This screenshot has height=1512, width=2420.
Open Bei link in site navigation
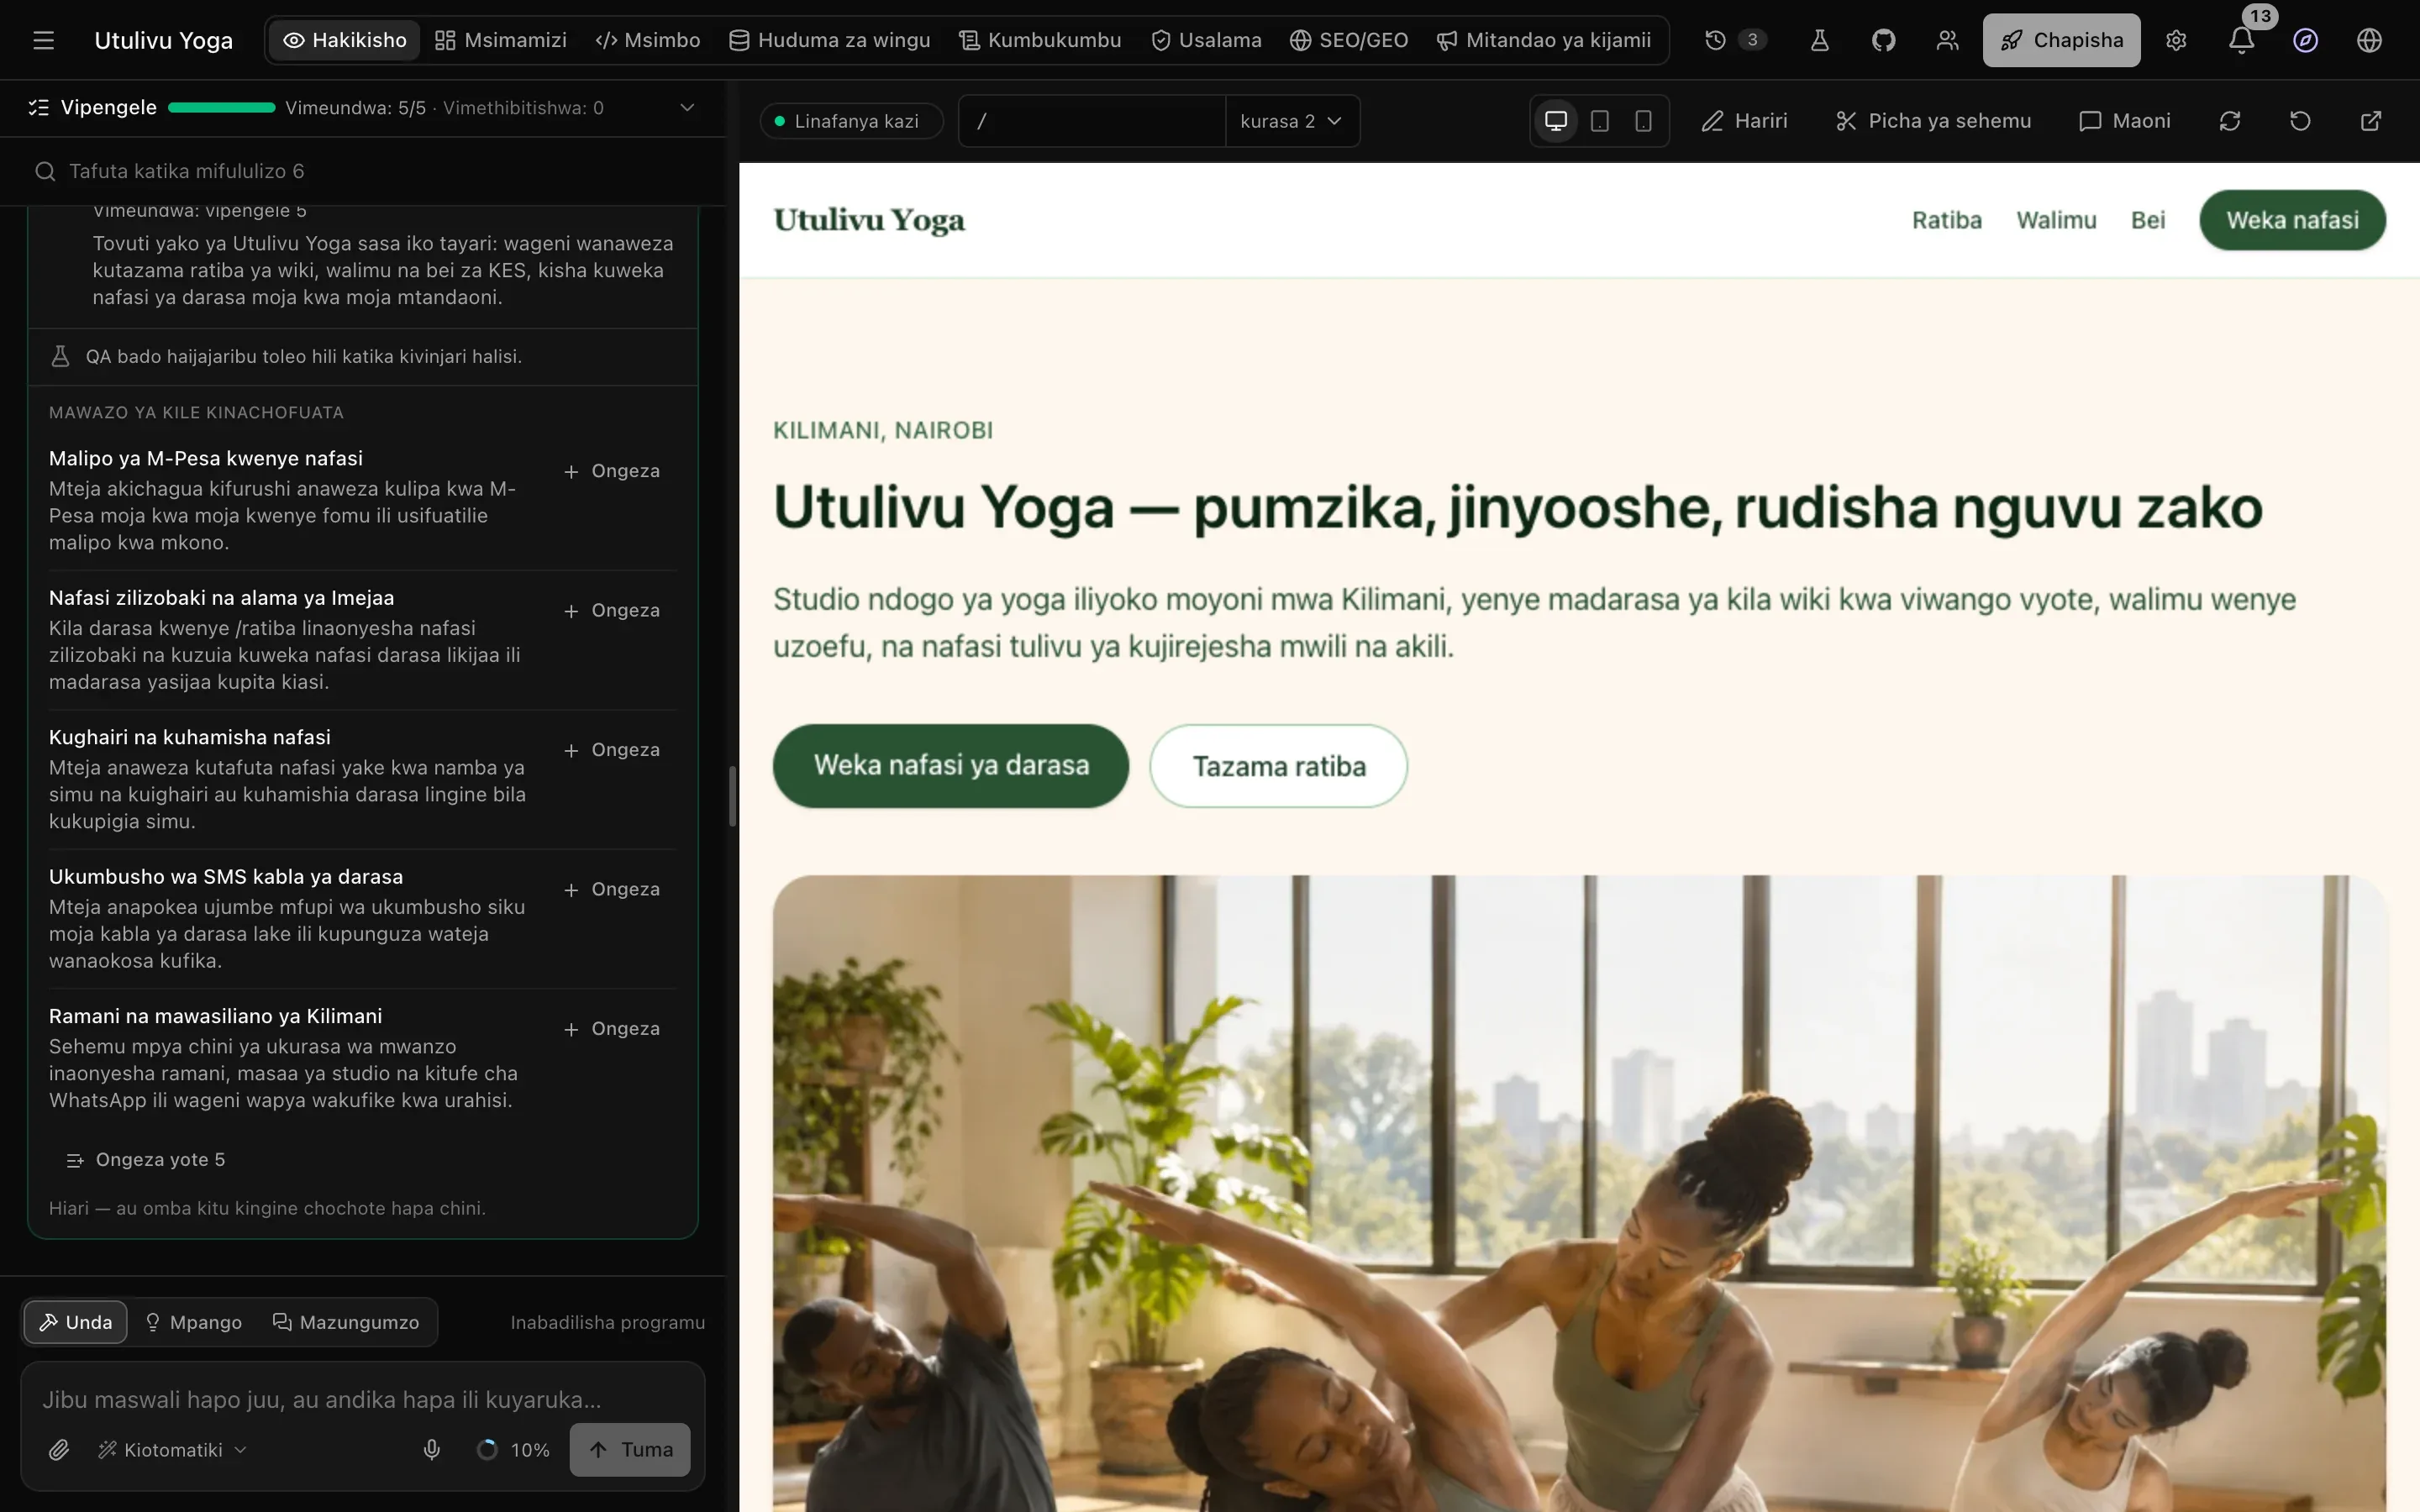click(x=2148, y=220)
